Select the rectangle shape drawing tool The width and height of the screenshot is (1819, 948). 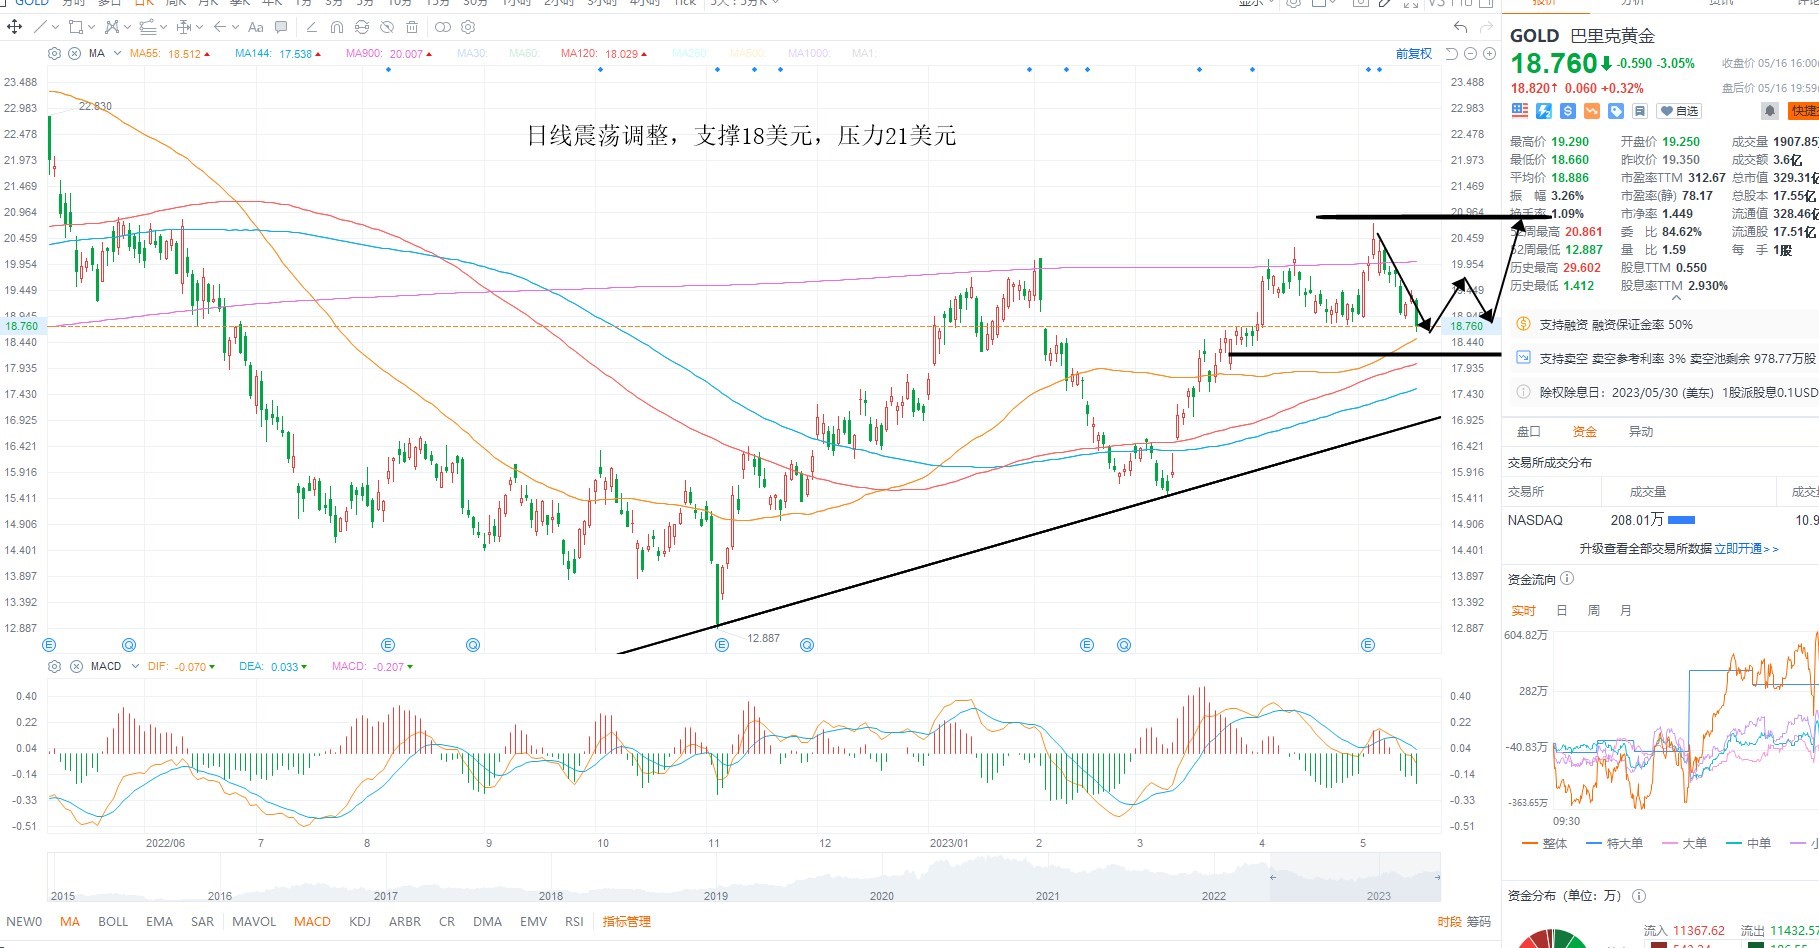click(x=75, y=27)
